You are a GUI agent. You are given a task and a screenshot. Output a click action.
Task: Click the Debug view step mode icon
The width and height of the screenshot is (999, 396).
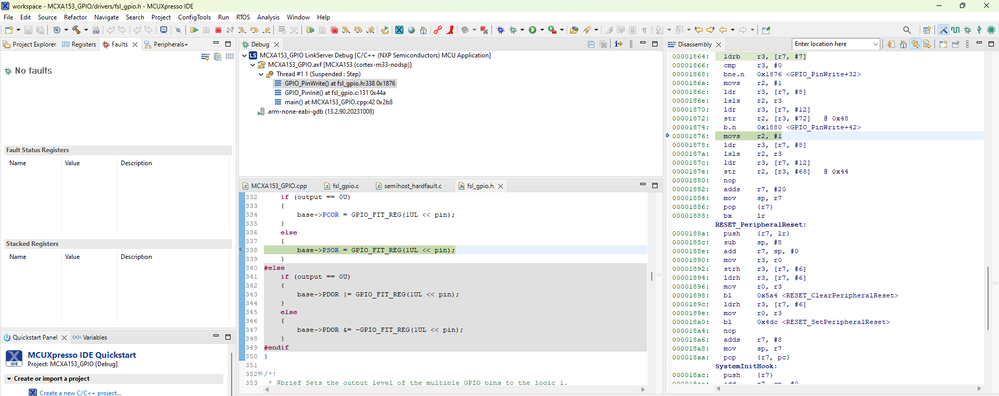tap(618, 44)
